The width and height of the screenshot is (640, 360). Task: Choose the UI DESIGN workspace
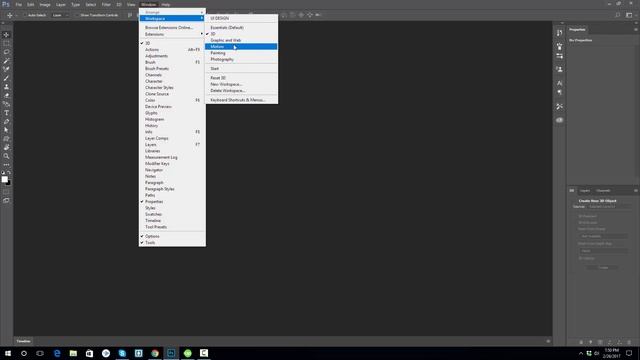tap(241, 18)
